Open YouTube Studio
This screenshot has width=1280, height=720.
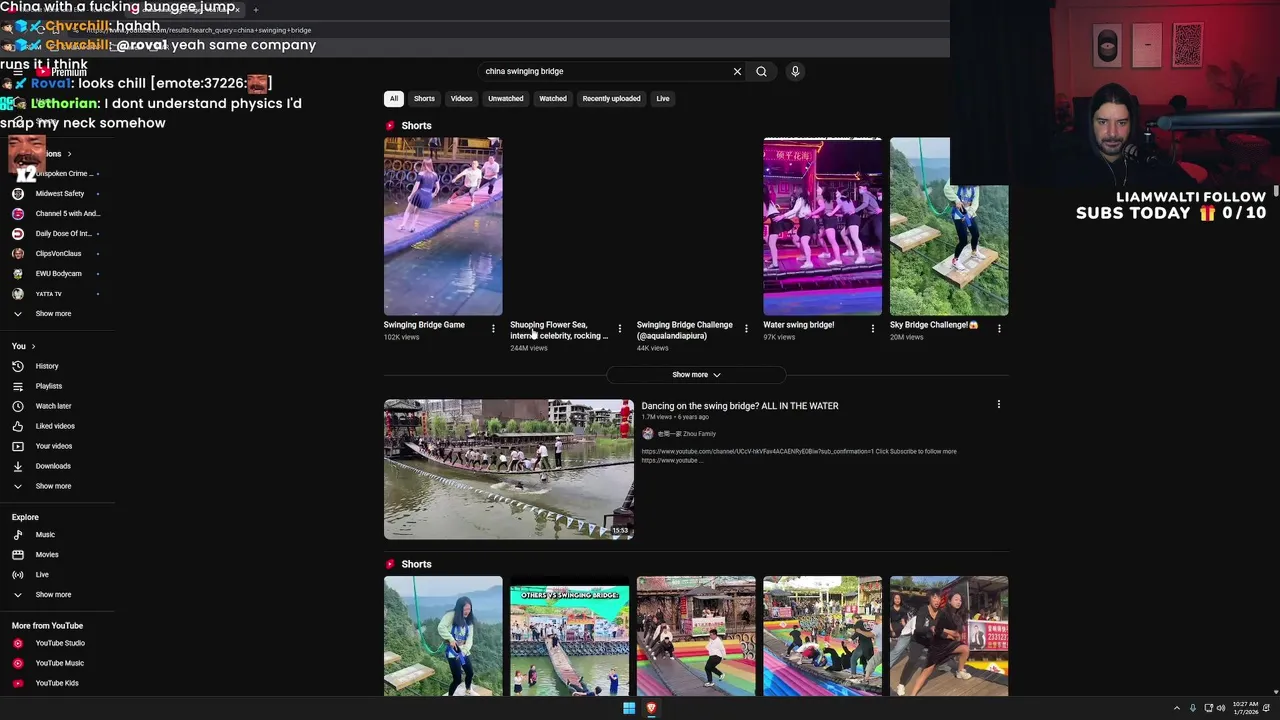tap(60, 643)
